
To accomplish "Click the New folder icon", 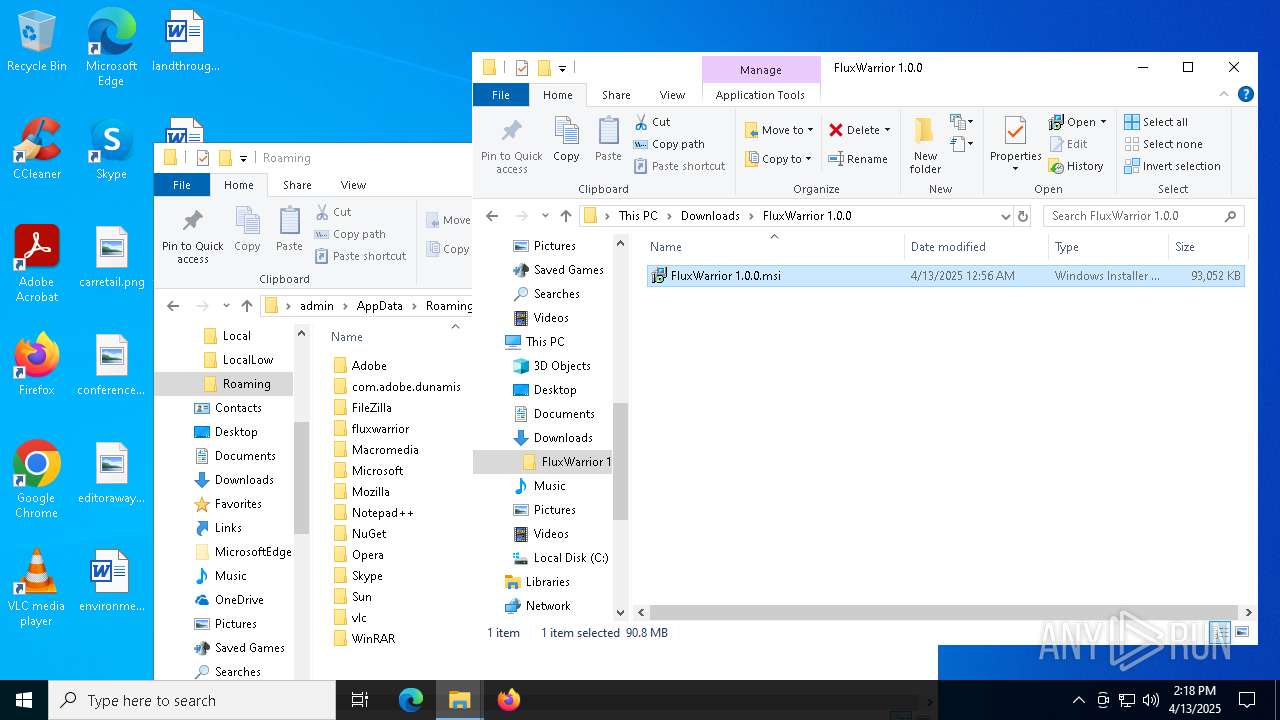I will coord(925,145).
